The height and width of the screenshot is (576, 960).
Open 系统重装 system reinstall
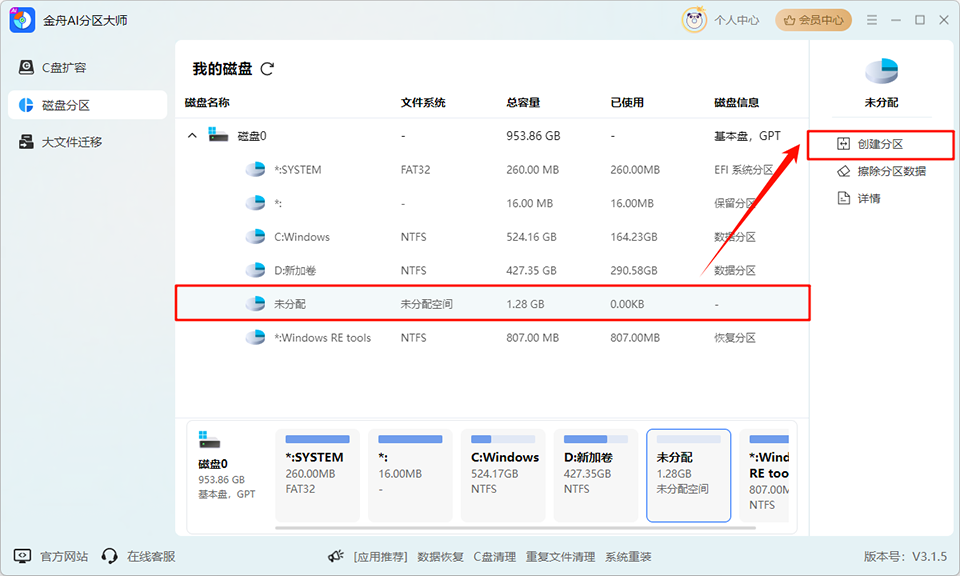point(630,557)
